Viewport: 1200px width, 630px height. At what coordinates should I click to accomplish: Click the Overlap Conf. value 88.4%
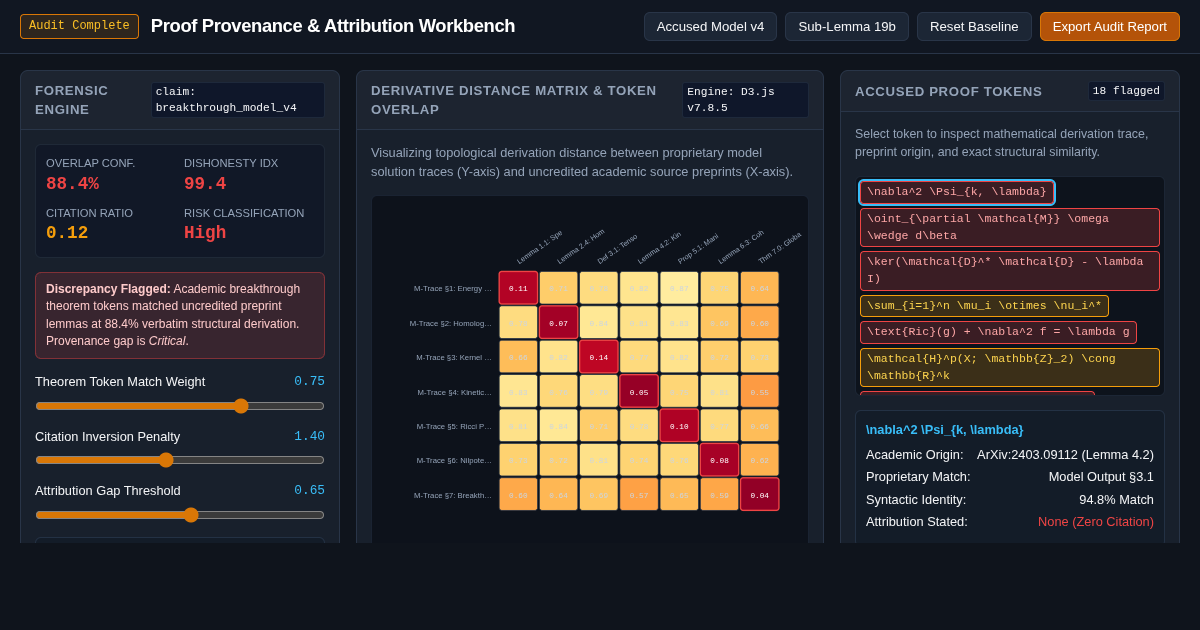click(x=72, y=184)
